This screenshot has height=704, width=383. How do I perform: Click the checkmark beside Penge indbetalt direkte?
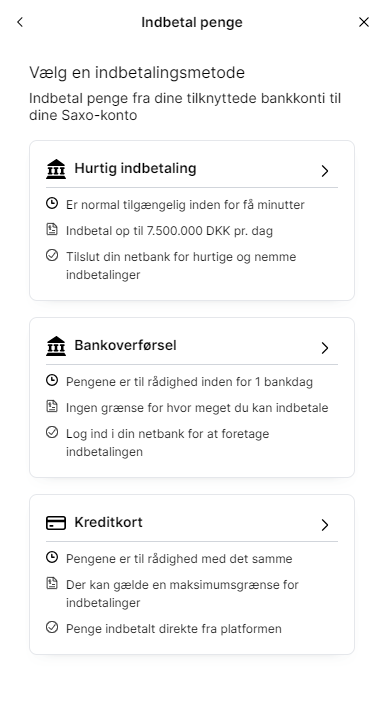[x=52, y=627]
